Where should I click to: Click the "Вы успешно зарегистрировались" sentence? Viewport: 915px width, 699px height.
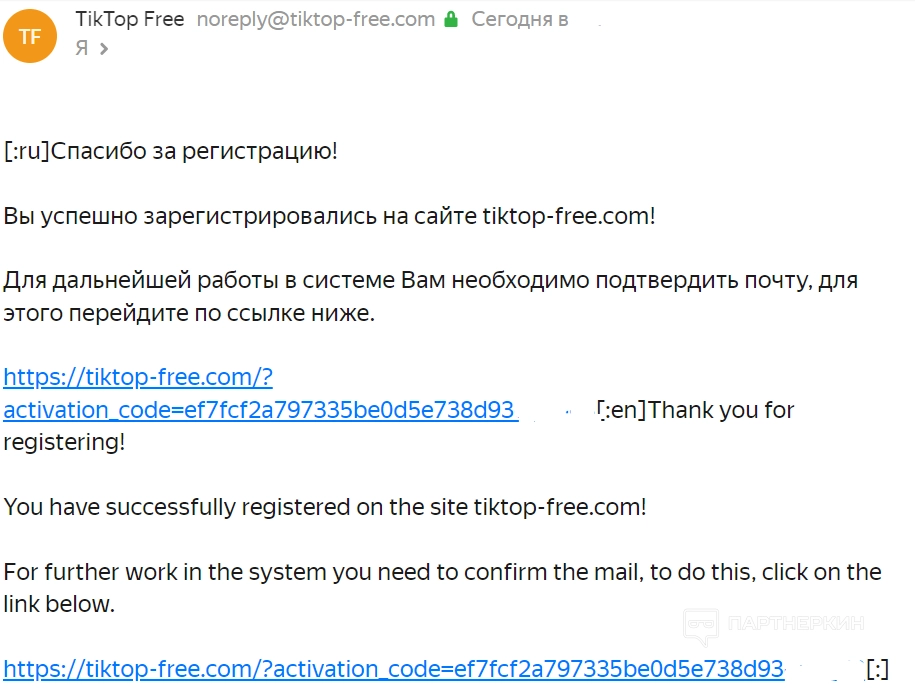(329, 216)
